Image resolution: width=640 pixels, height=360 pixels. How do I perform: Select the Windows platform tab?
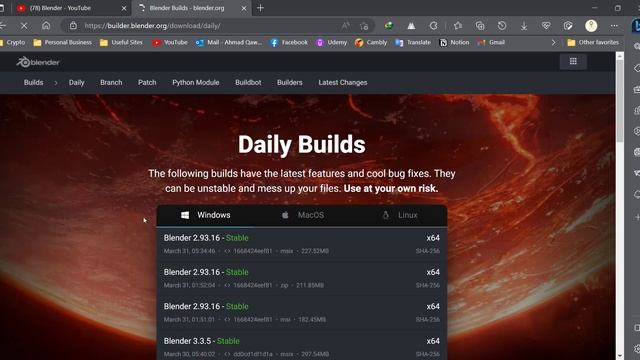tap(205, 215)
